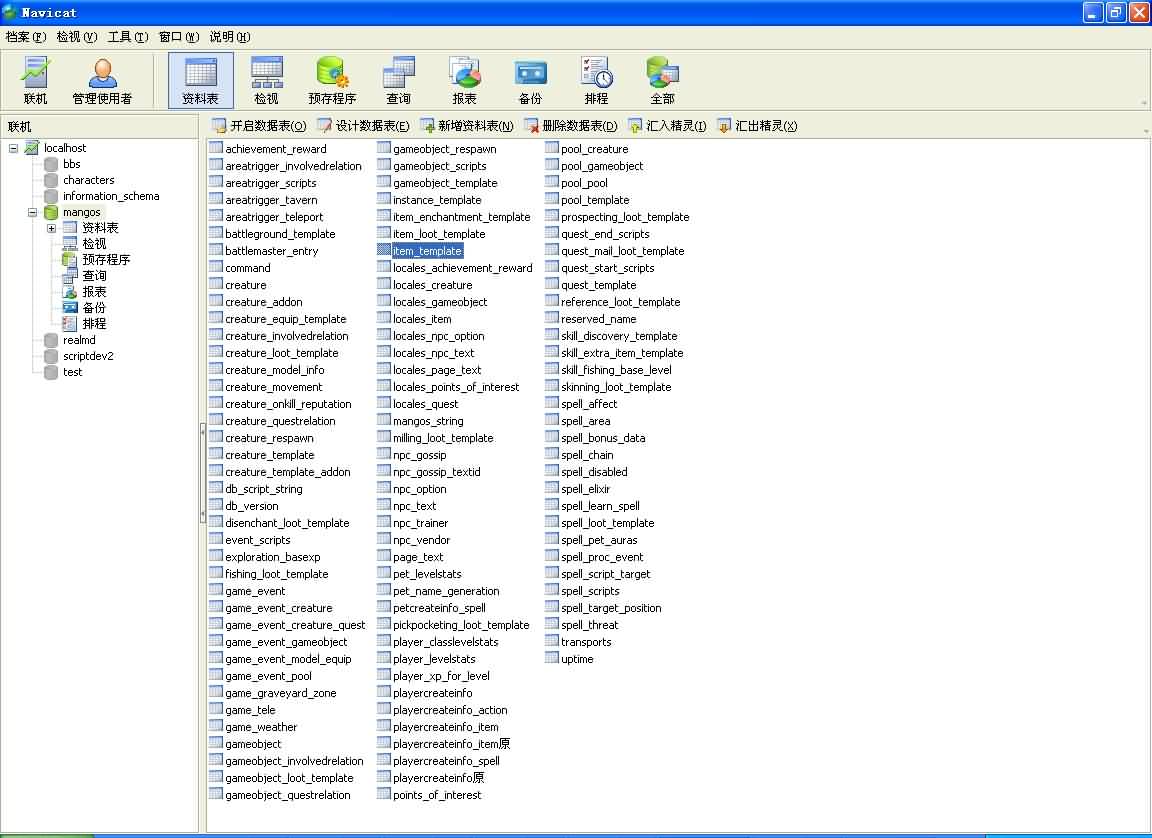Select the player_xp_for_level table
The image size is (1152, 838).
tap(441, 676)
